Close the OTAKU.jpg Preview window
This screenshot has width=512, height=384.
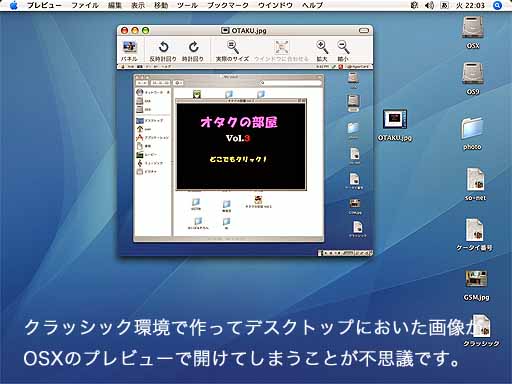pos(124,31)
